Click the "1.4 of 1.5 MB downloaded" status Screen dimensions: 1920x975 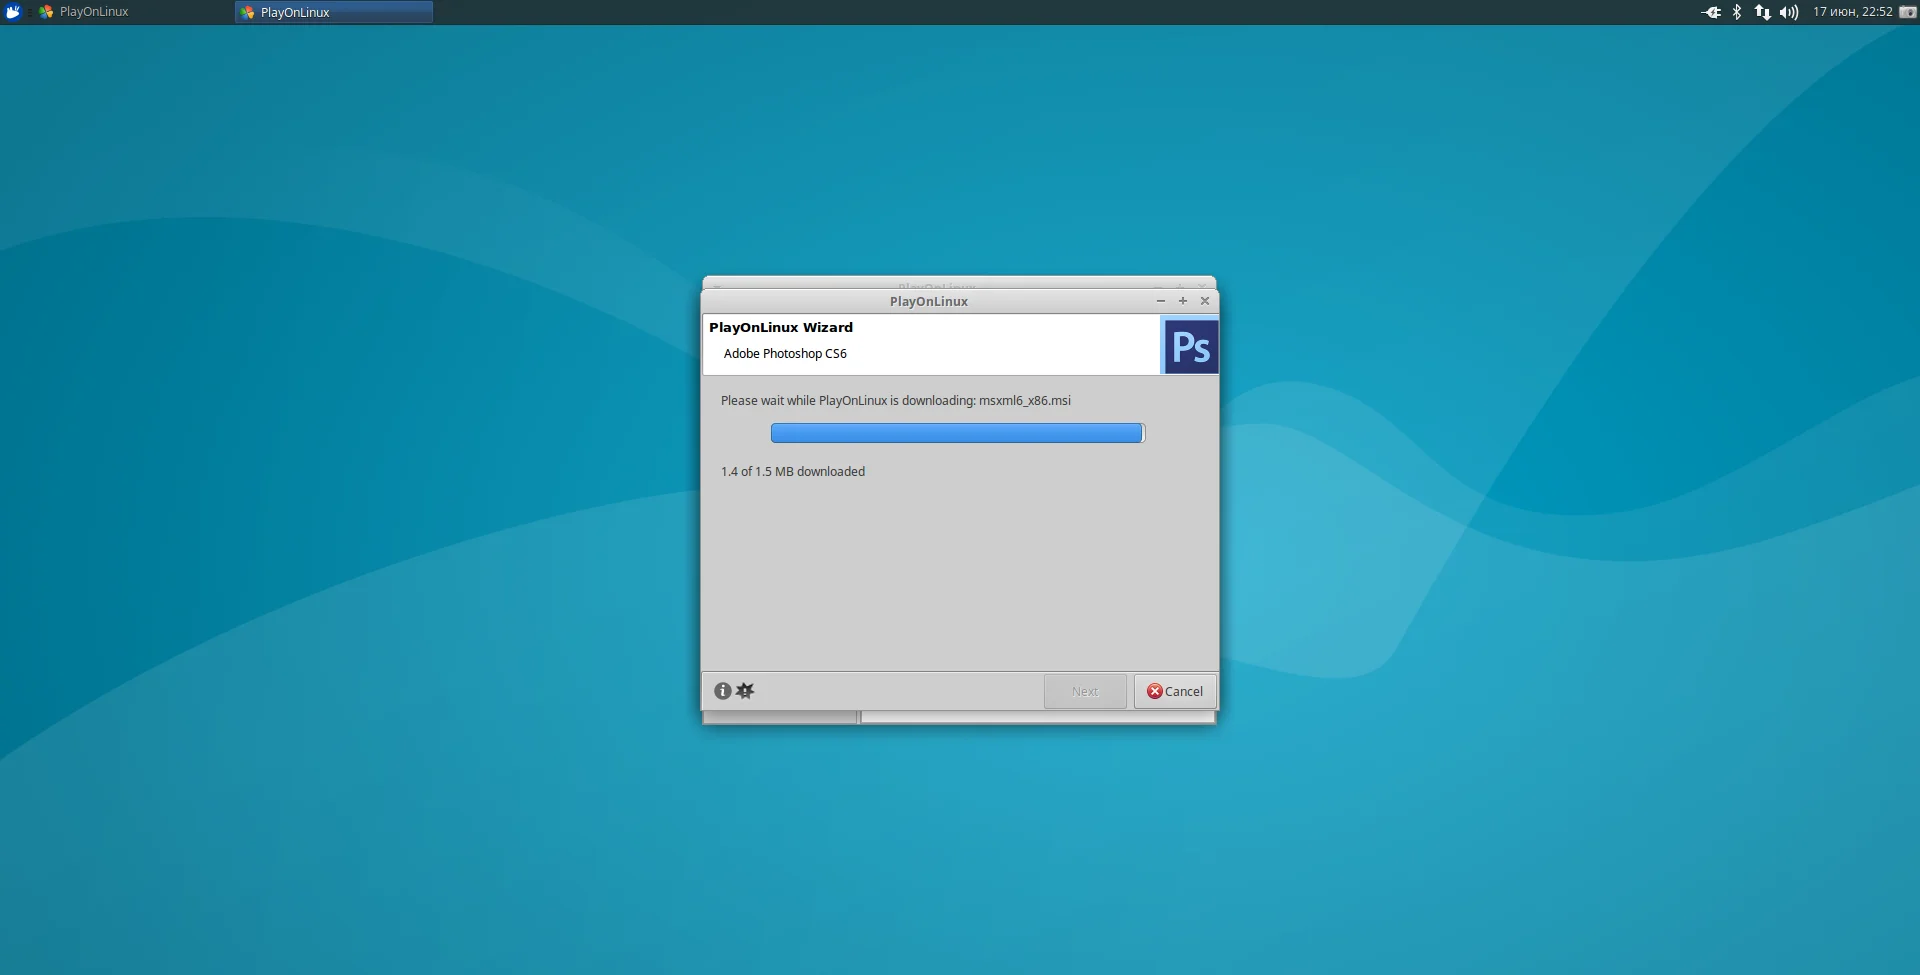793,471
